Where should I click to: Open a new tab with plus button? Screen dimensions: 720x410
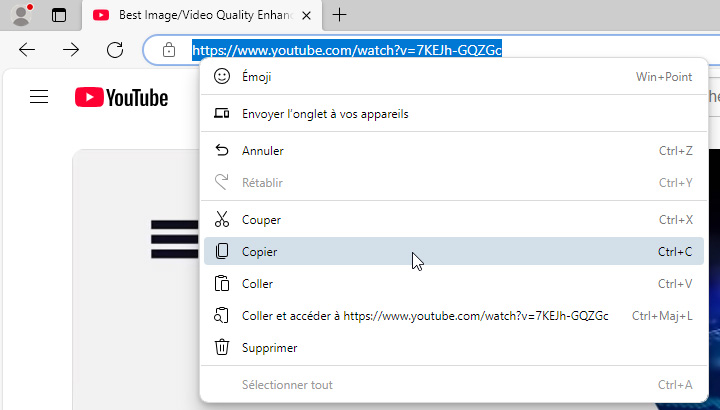339,15
